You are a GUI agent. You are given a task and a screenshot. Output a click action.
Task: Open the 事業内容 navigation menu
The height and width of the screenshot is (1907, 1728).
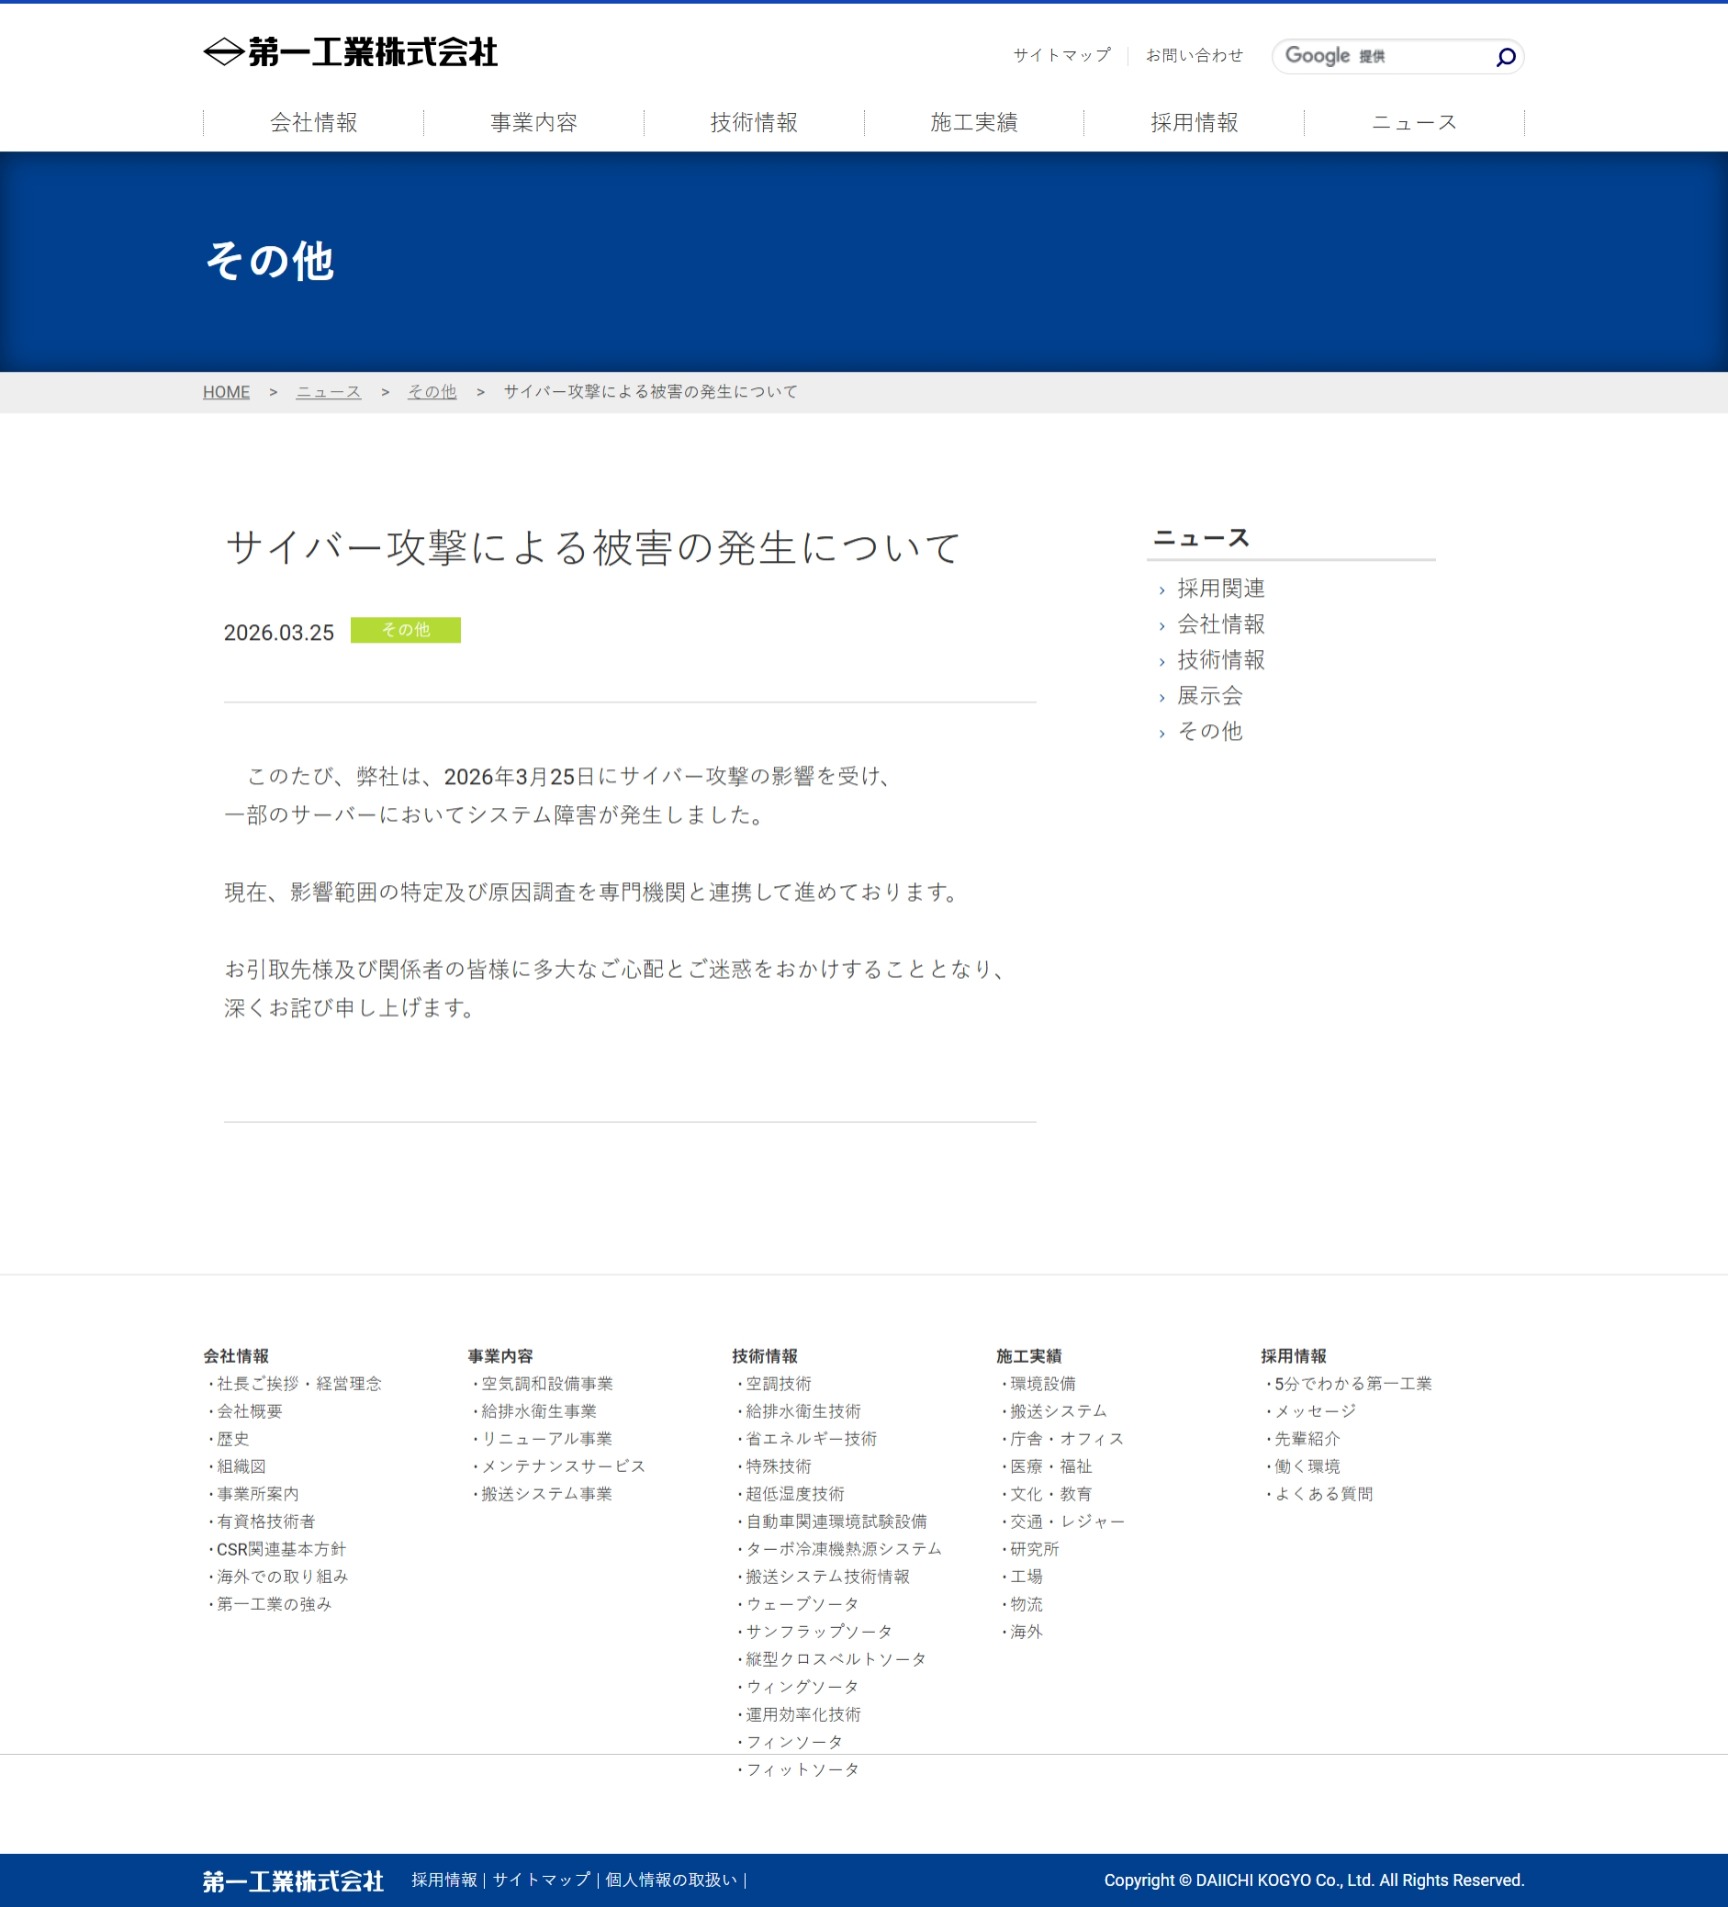point(533,123)
